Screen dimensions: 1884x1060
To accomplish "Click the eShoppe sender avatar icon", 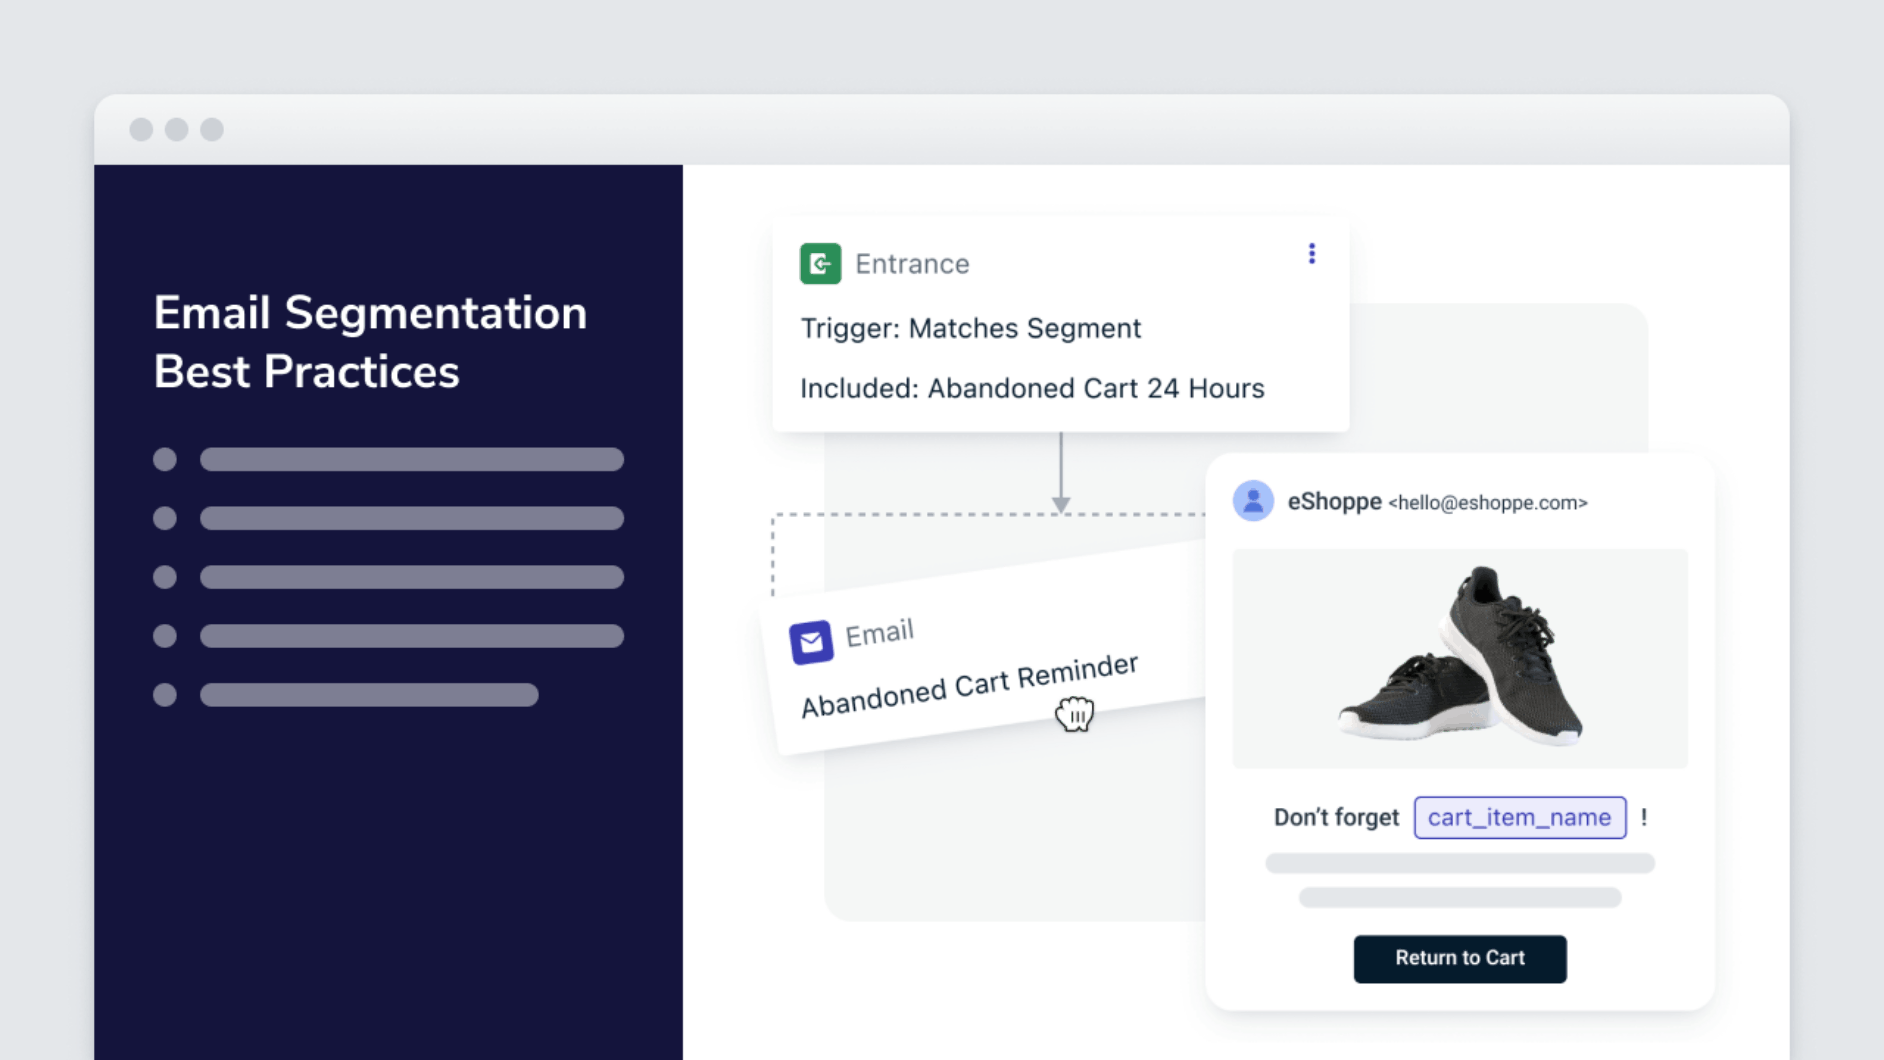I will [x=1255, y=502].
